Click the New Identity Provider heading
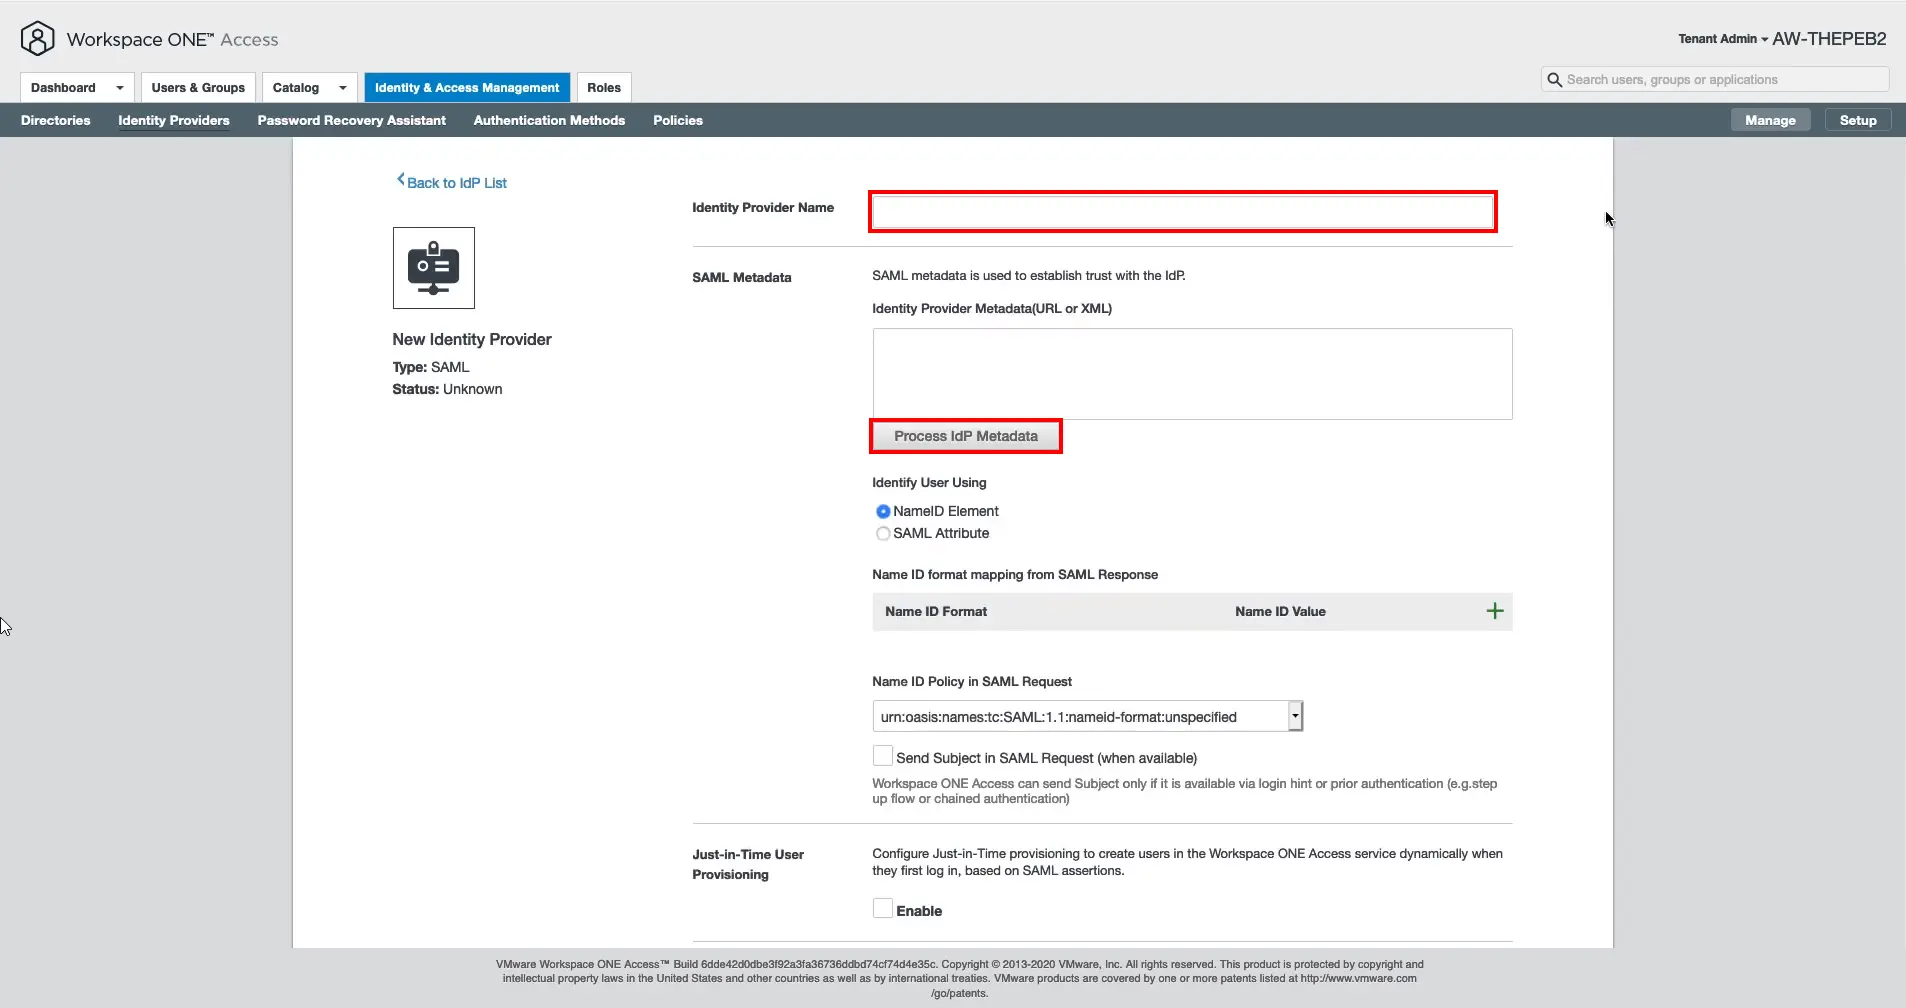The width and height of the screenshot is (1906, 1008). coord(472,340)
